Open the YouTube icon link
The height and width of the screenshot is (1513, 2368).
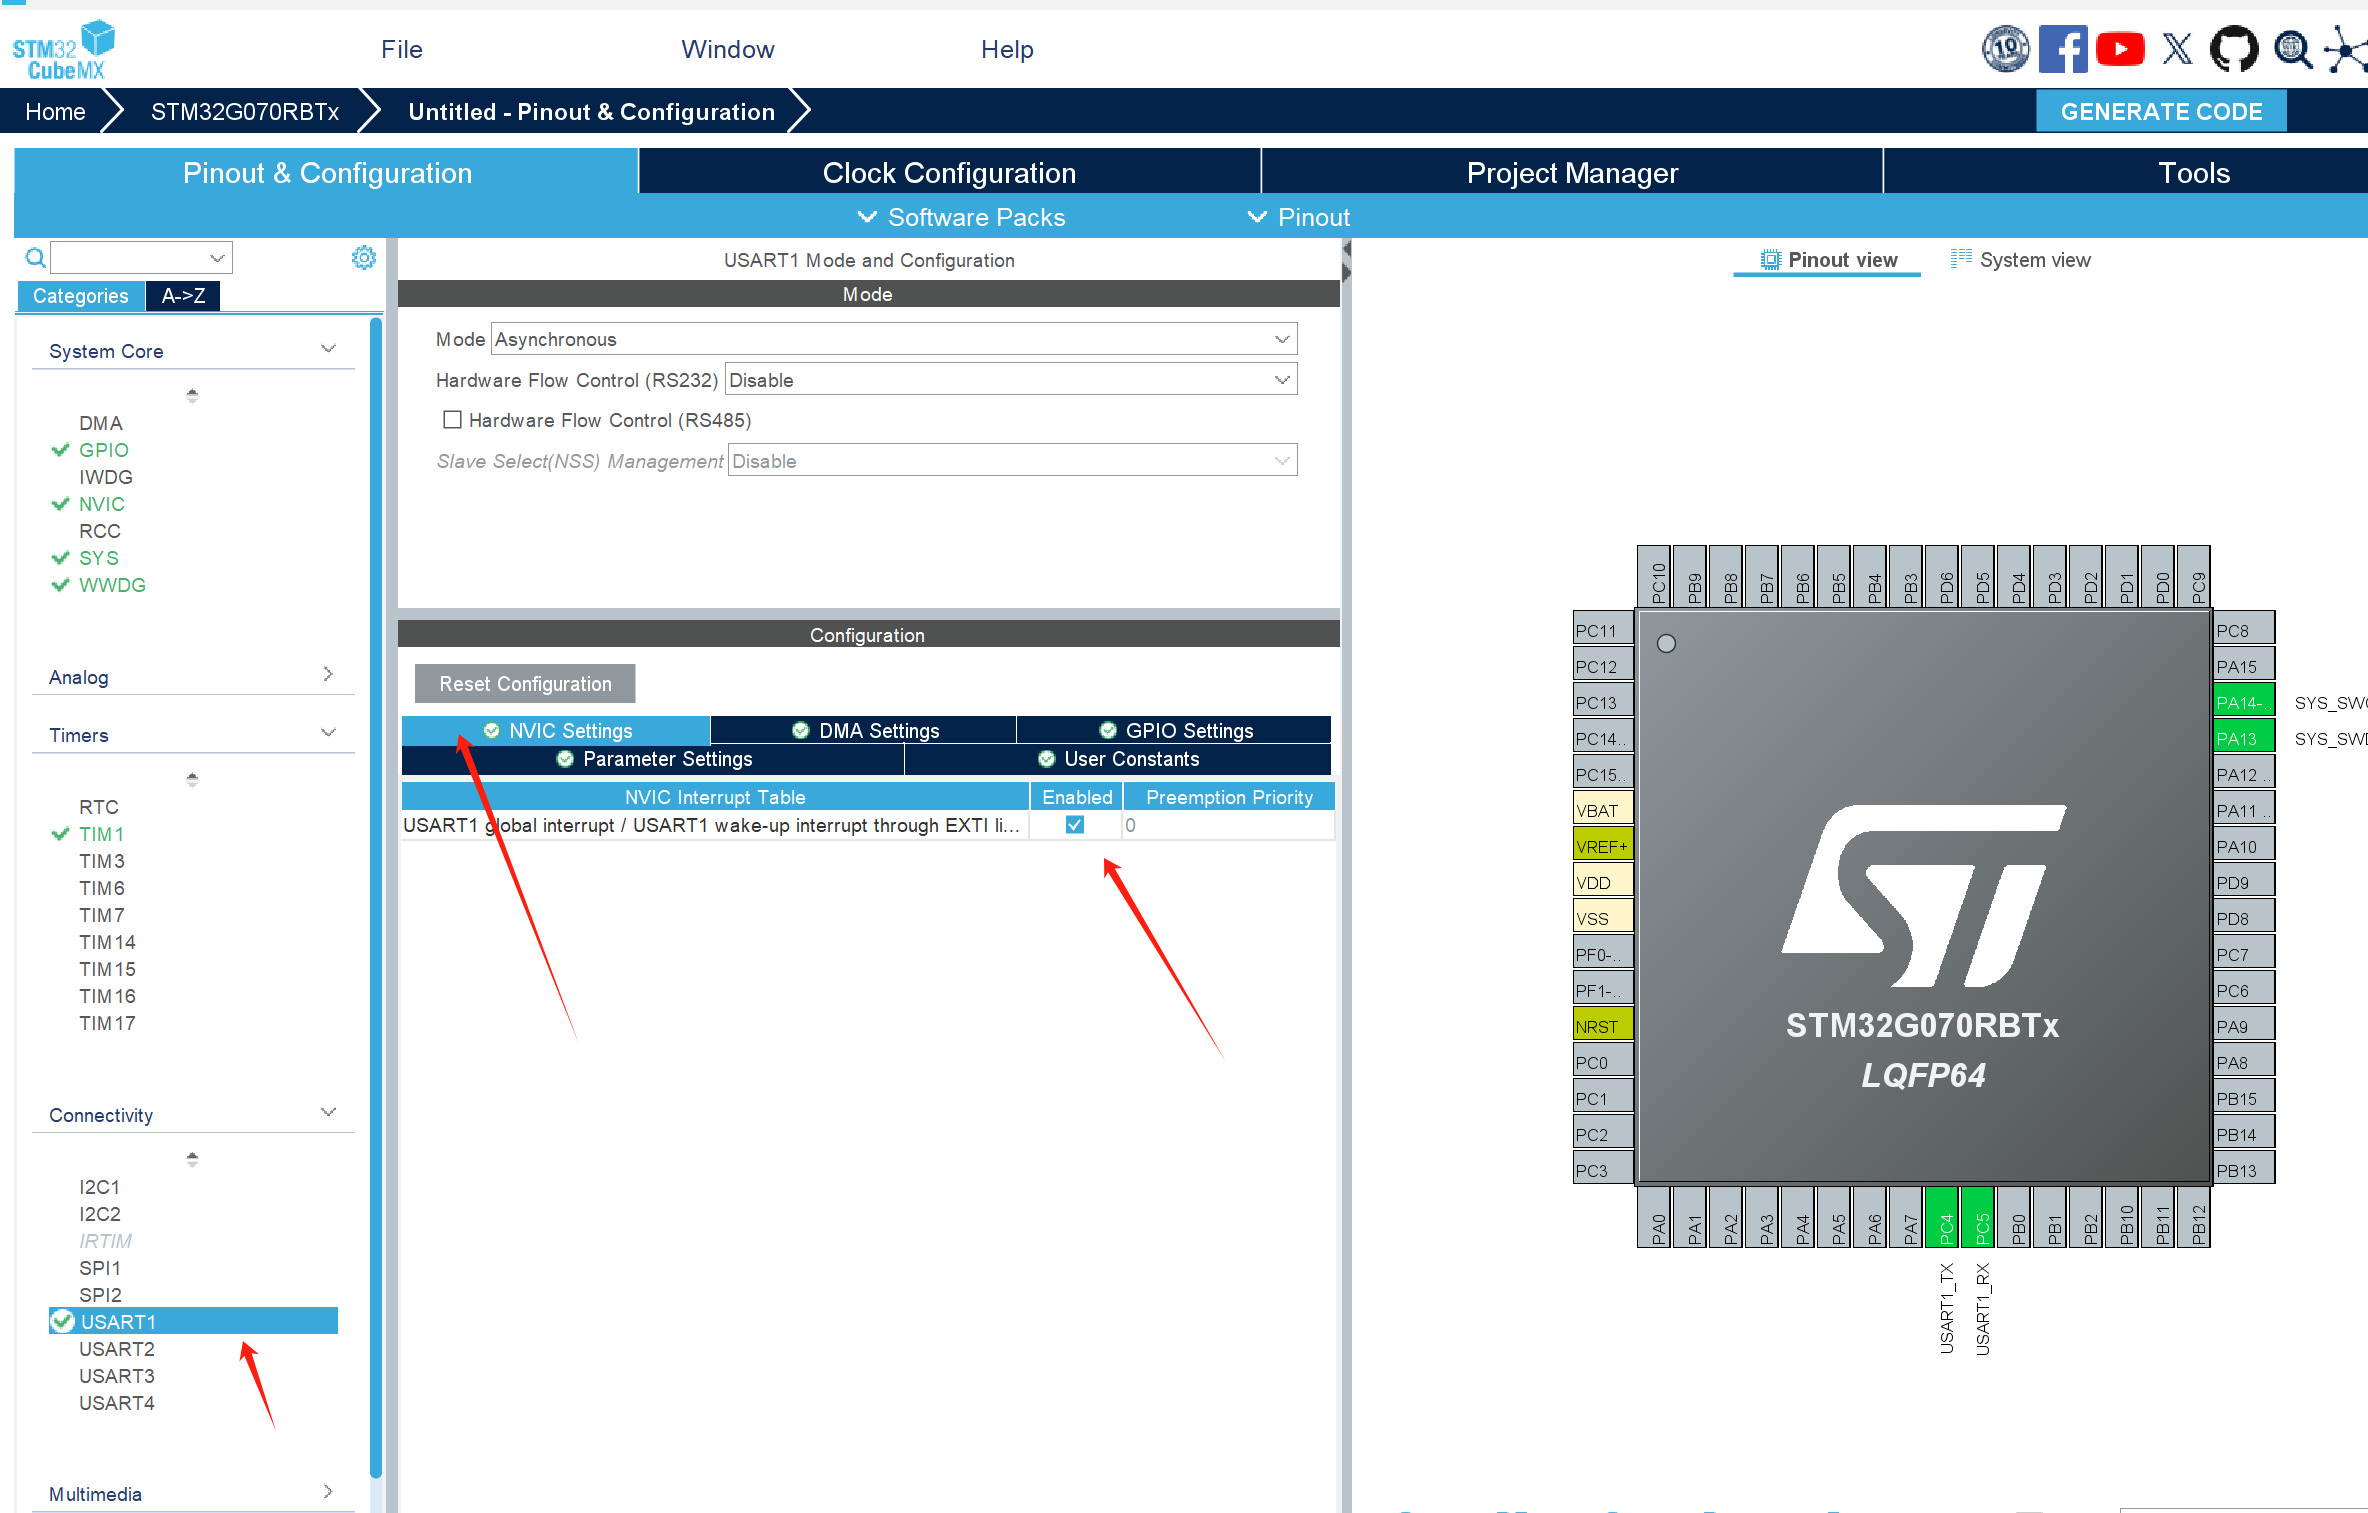(2120, 49)
